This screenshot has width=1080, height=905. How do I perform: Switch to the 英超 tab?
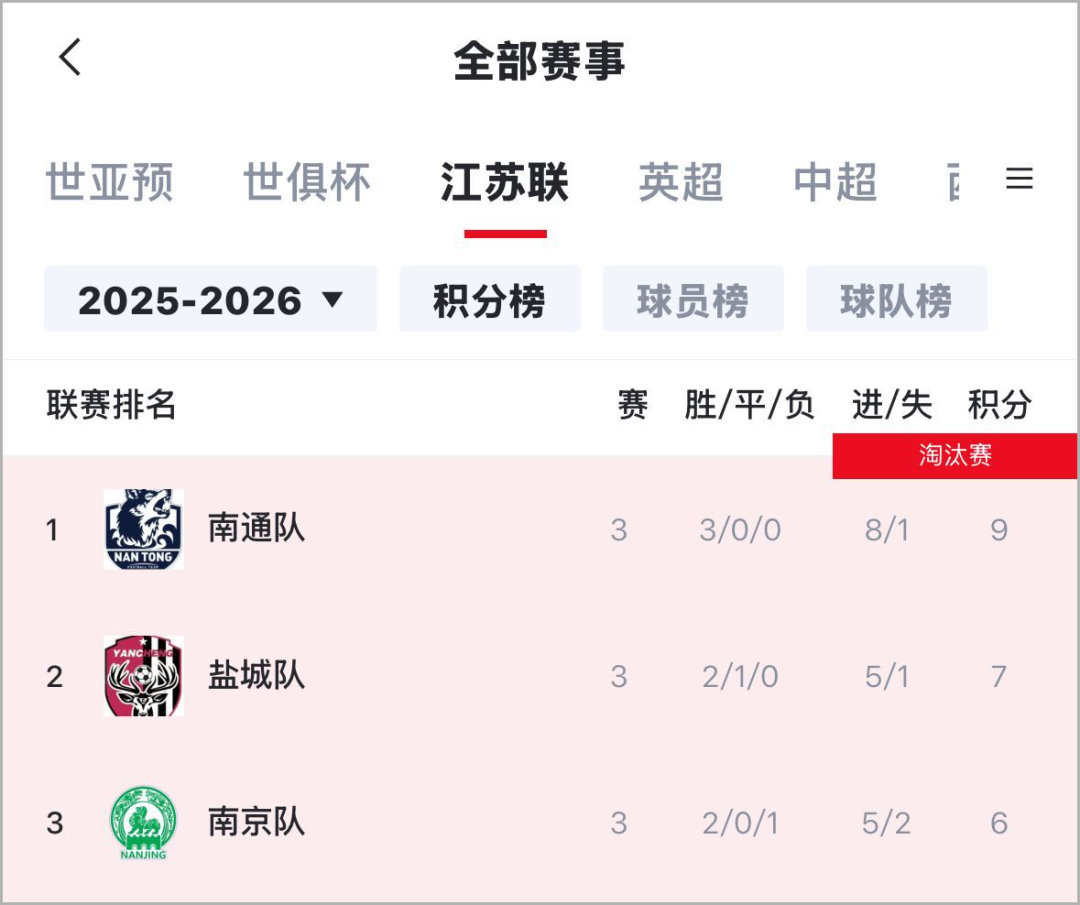(x=681, y=183)
